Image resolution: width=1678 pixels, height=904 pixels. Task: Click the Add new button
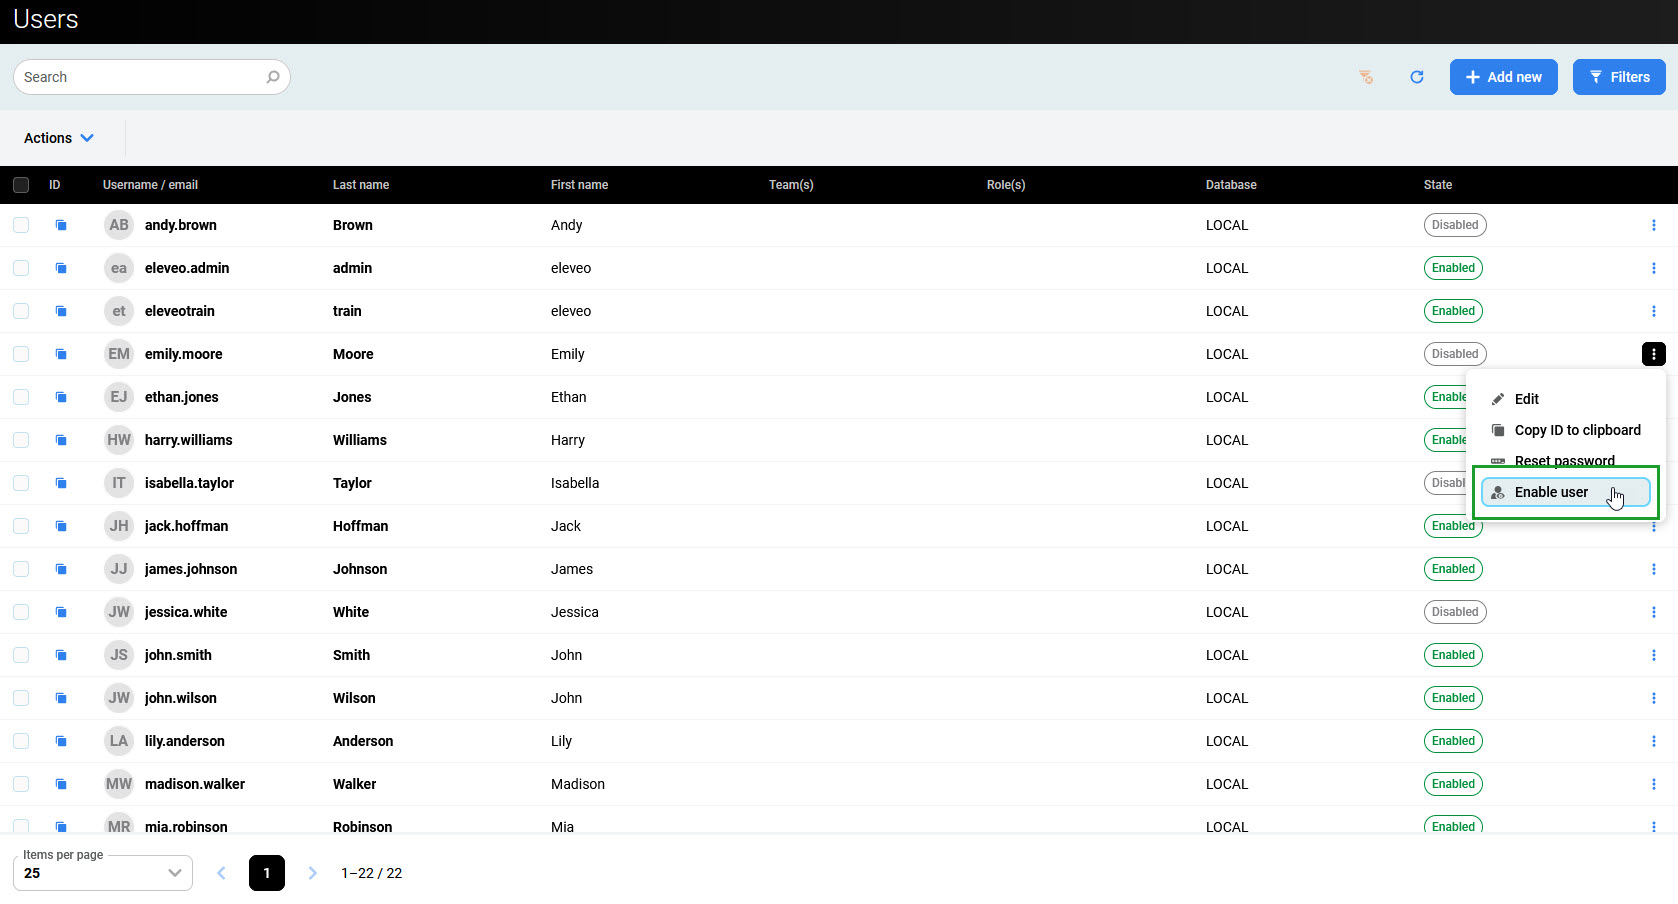1503,77
